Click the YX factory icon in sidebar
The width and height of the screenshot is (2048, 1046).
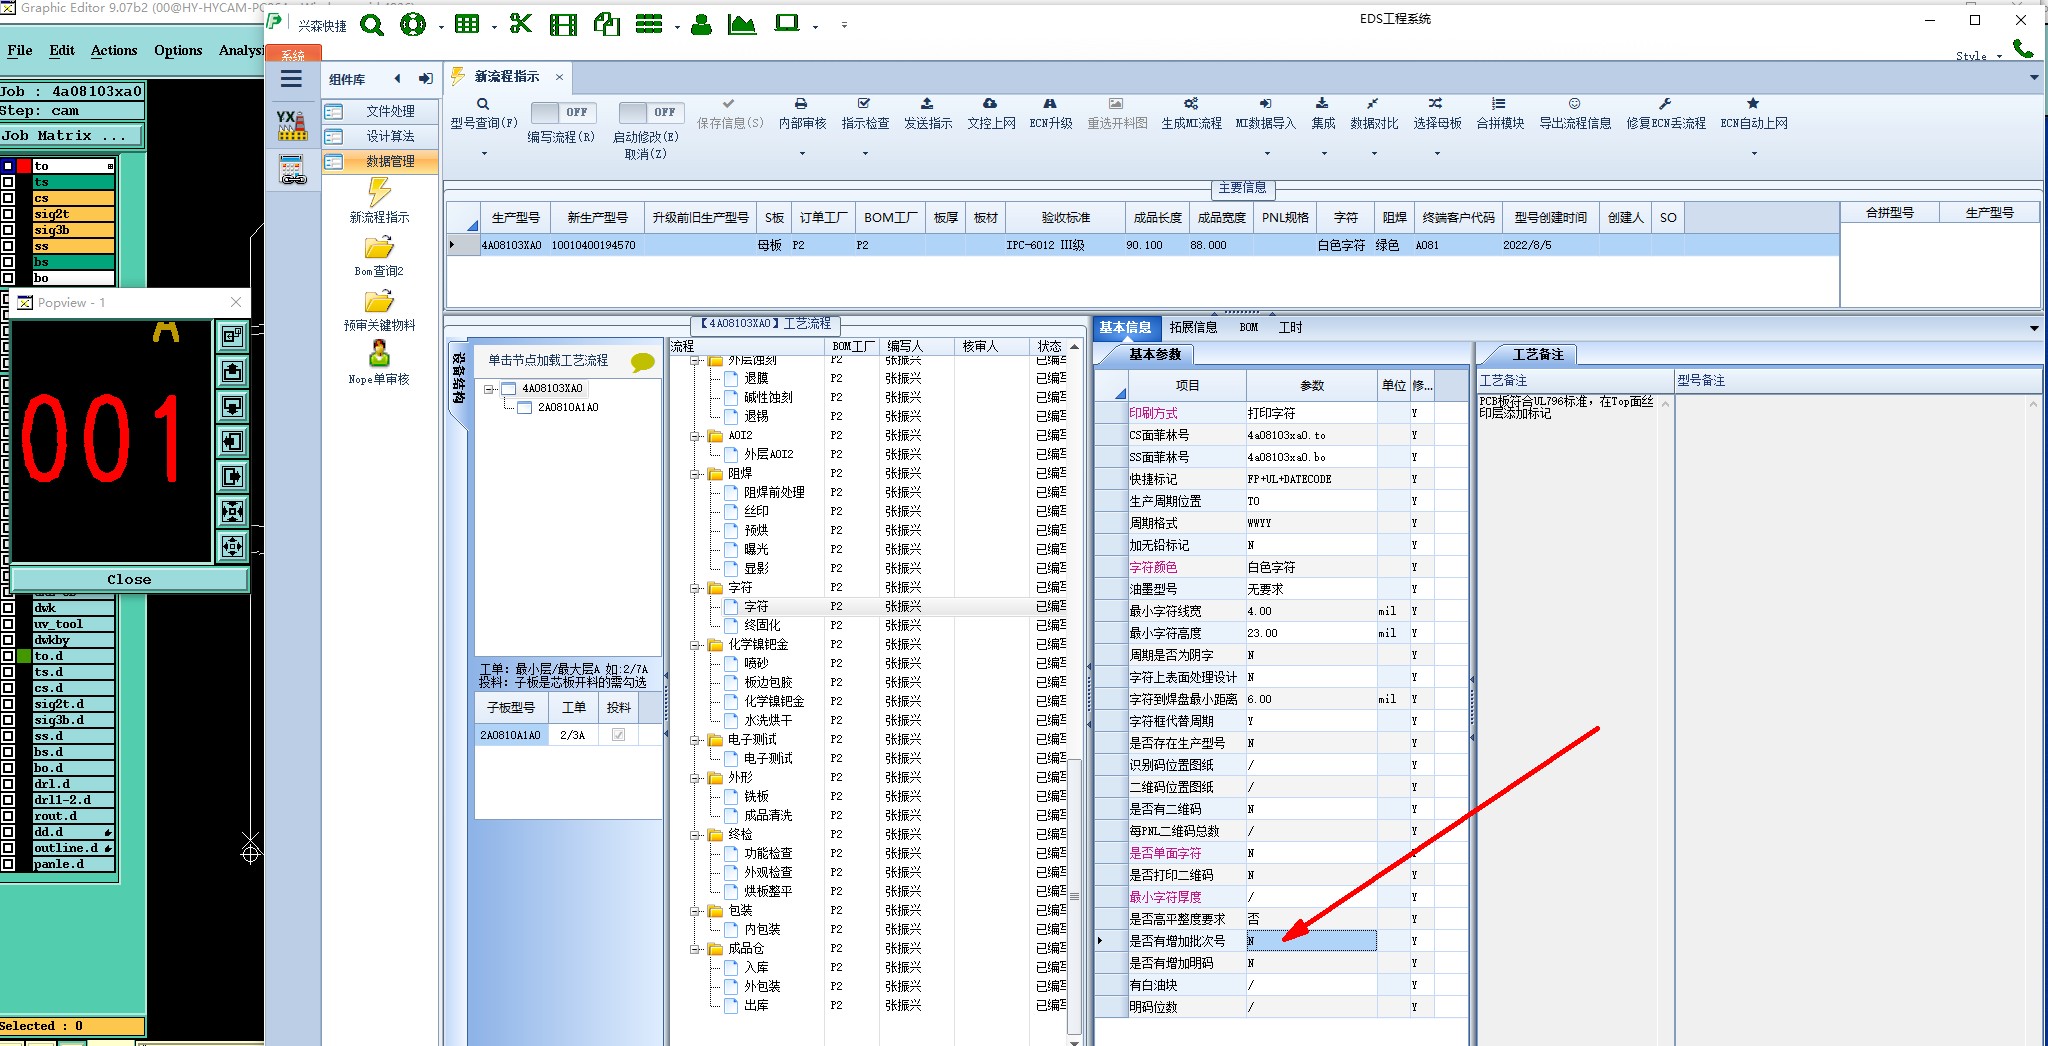(292, 125)
